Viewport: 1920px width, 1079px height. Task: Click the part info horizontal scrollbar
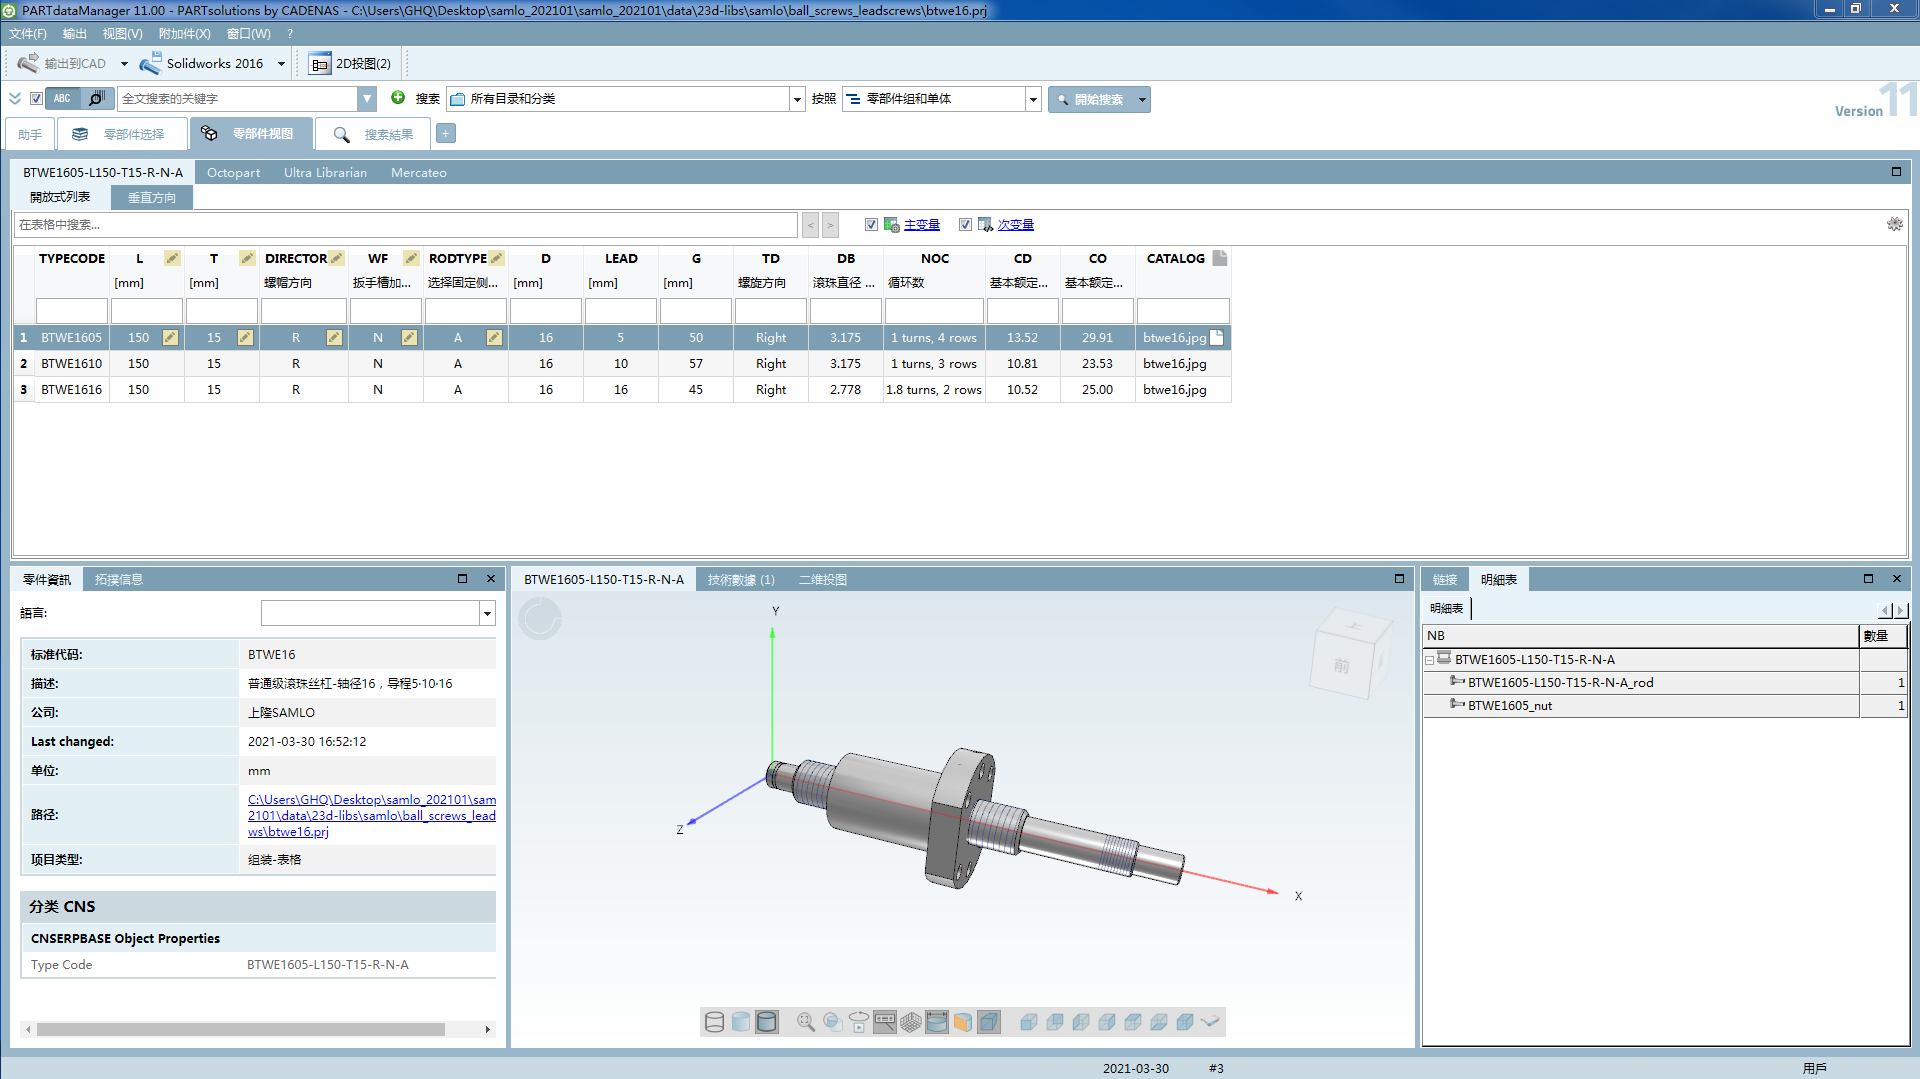(x=240, y=1029)
